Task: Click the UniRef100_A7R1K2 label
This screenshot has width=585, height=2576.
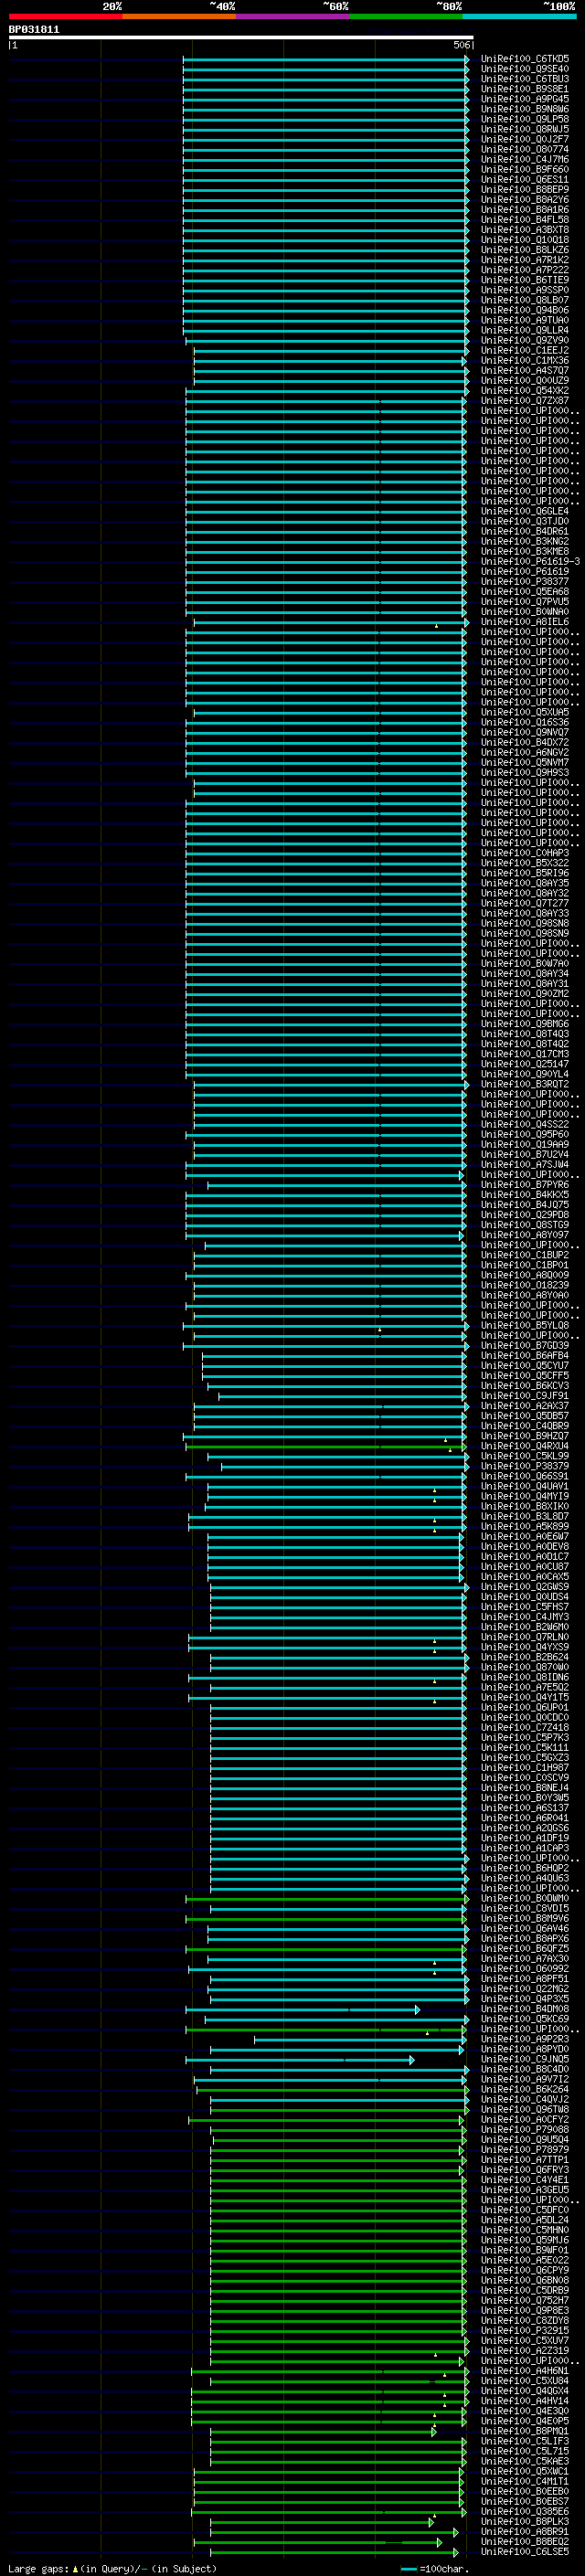Action: (524, 260)
